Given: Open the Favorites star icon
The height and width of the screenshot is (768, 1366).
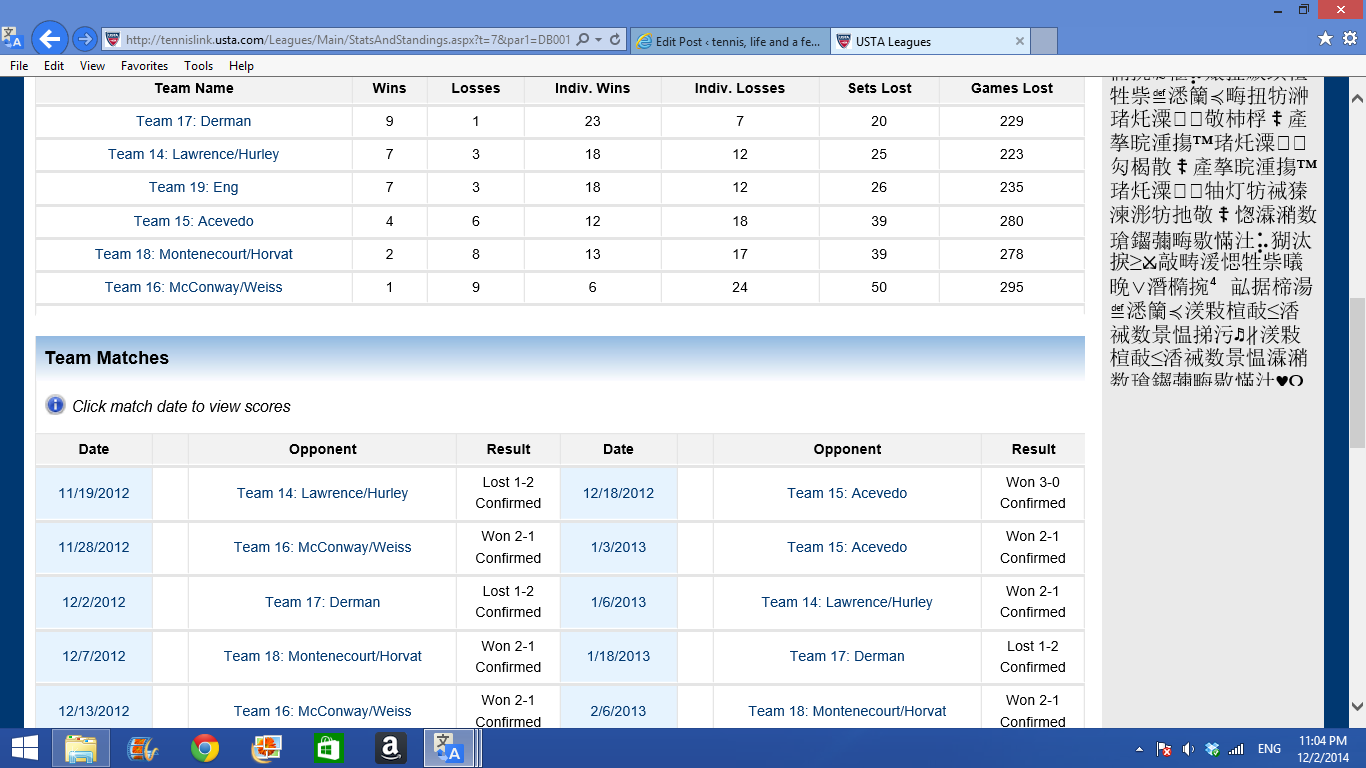Looking at the screenshot, I should (1325, 39).
